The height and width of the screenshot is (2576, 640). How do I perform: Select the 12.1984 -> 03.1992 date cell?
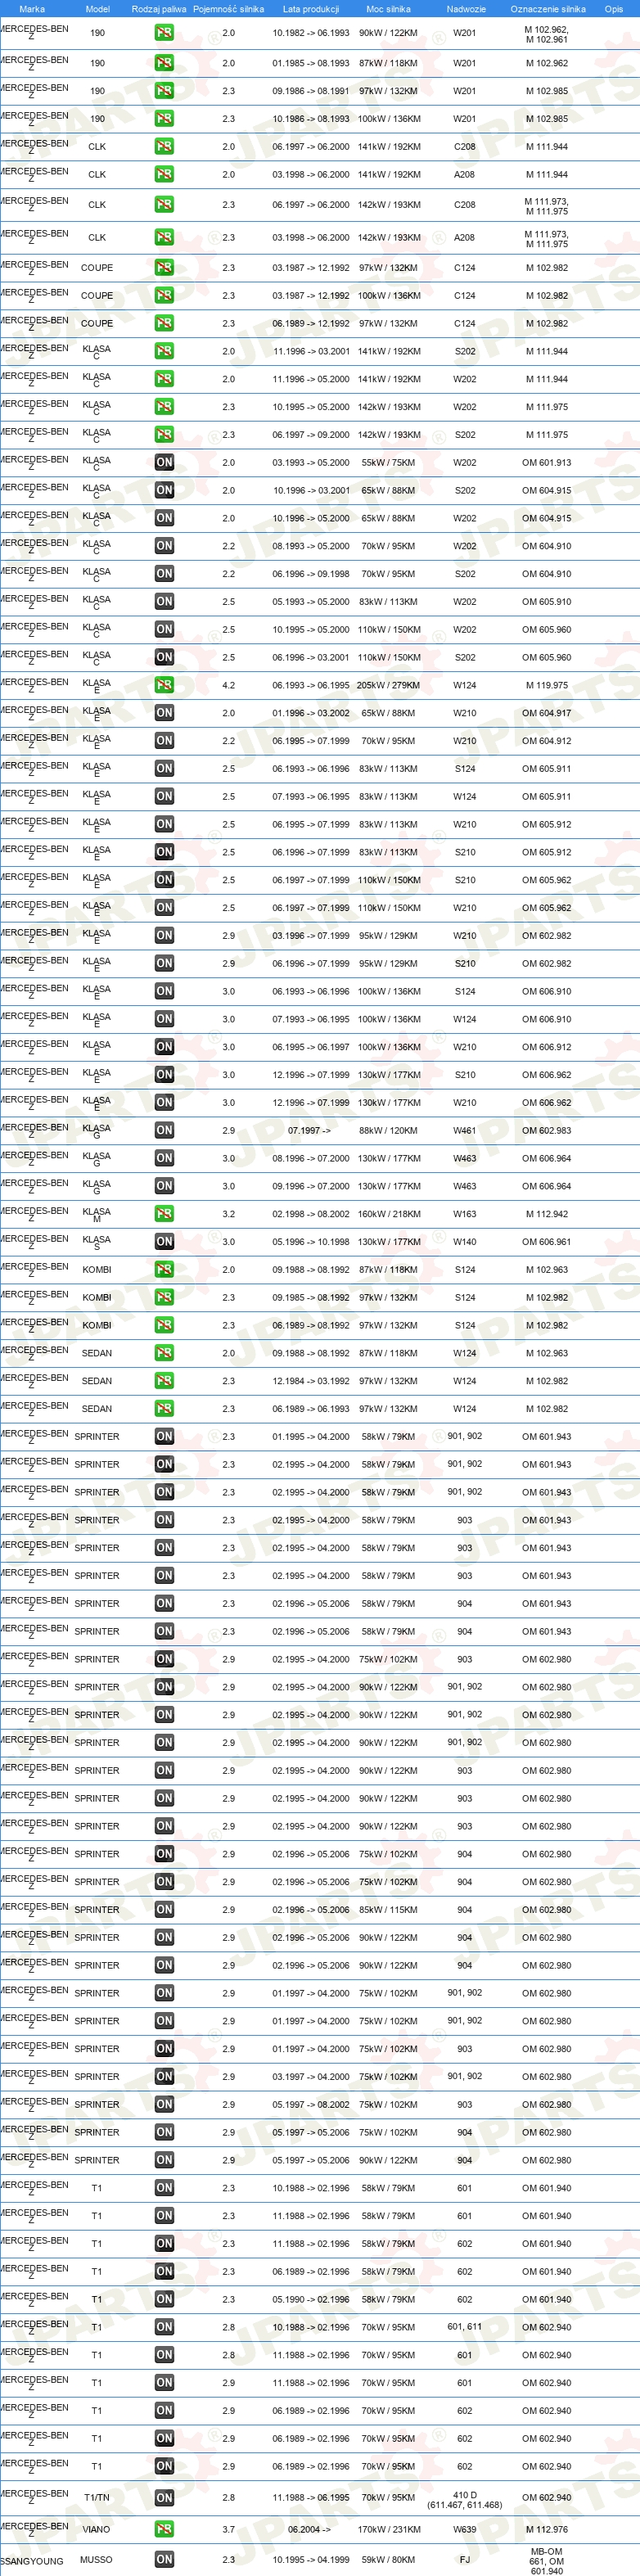pyautogui.click(x=311, y=1382)
